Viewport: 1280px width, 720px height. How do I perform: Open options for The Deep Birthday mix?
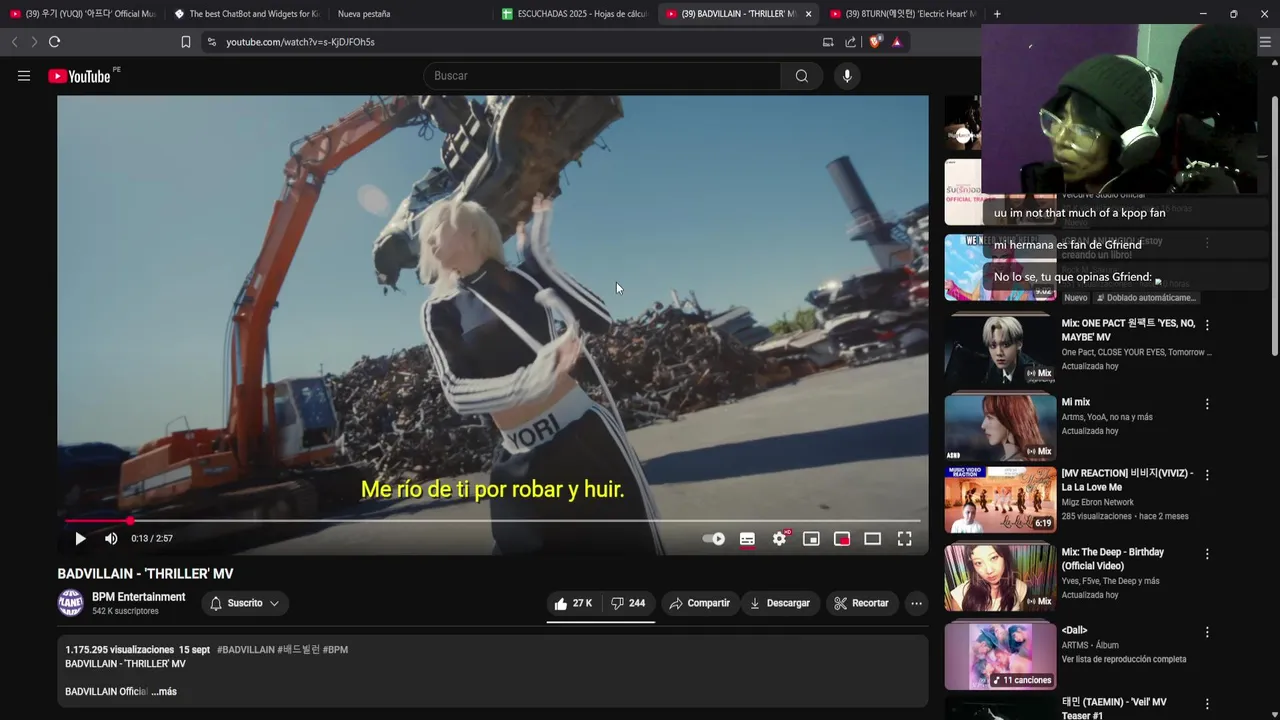(1207, 554)
